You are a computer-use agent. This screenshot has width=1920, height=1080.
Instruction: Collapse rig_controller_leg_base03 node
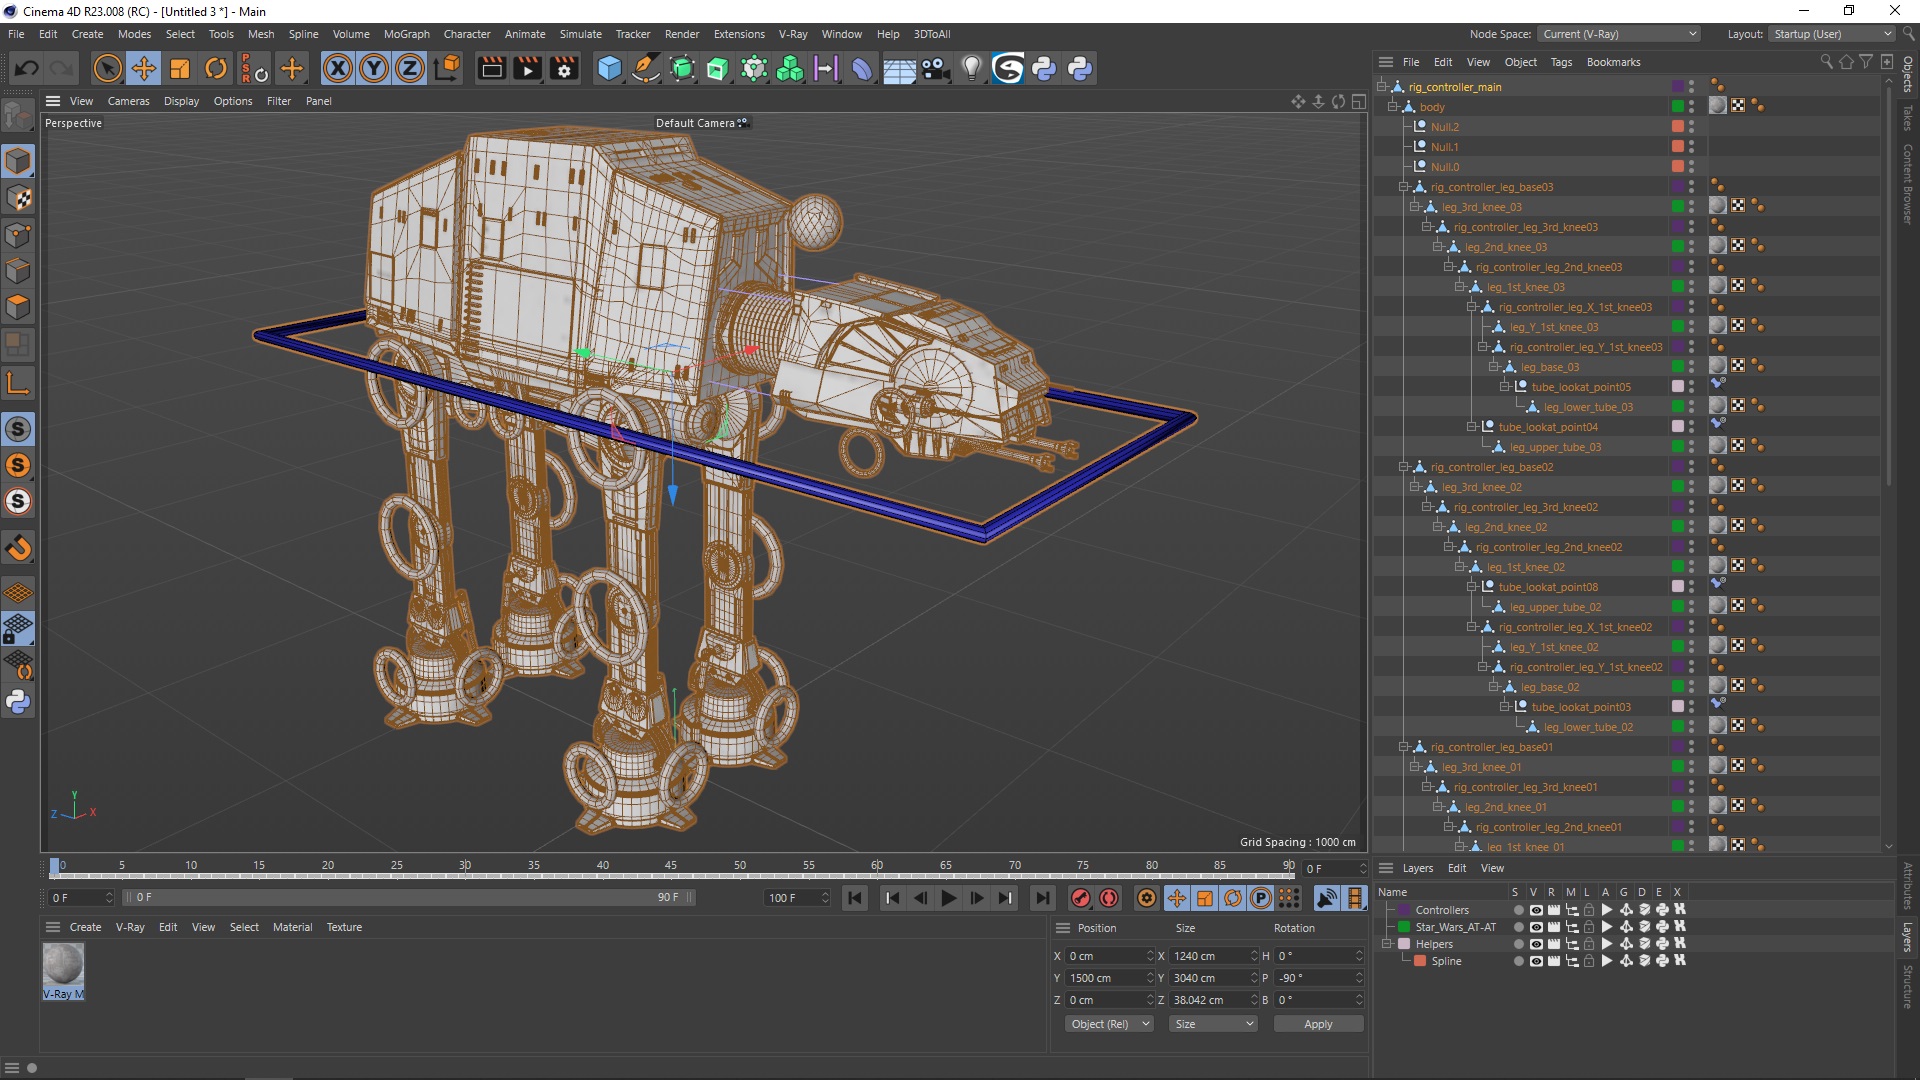(x=1403, y=187)
